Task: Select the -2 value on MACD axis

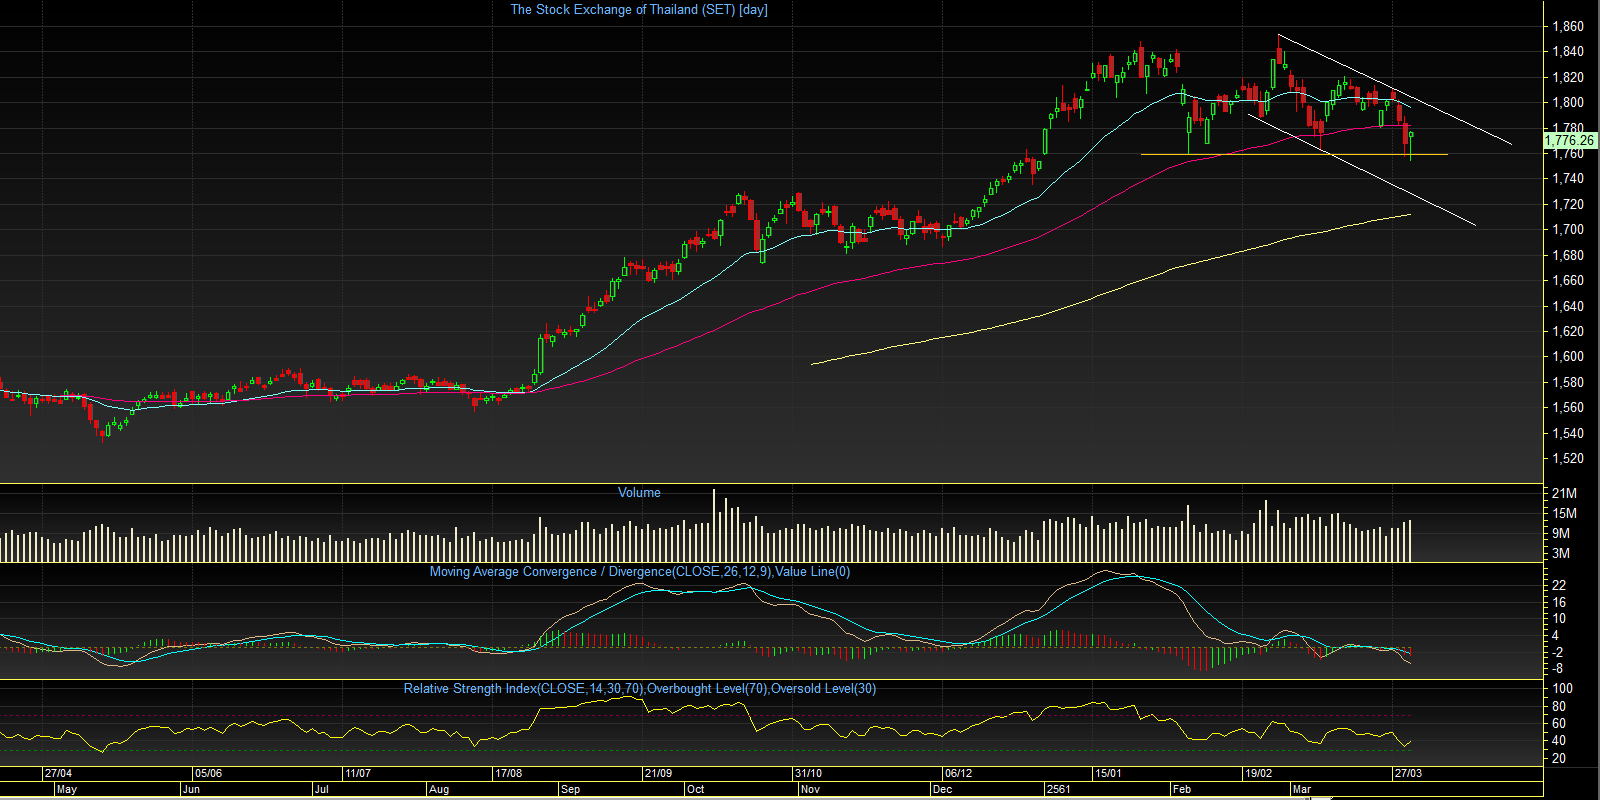Action: [1559, 652]
